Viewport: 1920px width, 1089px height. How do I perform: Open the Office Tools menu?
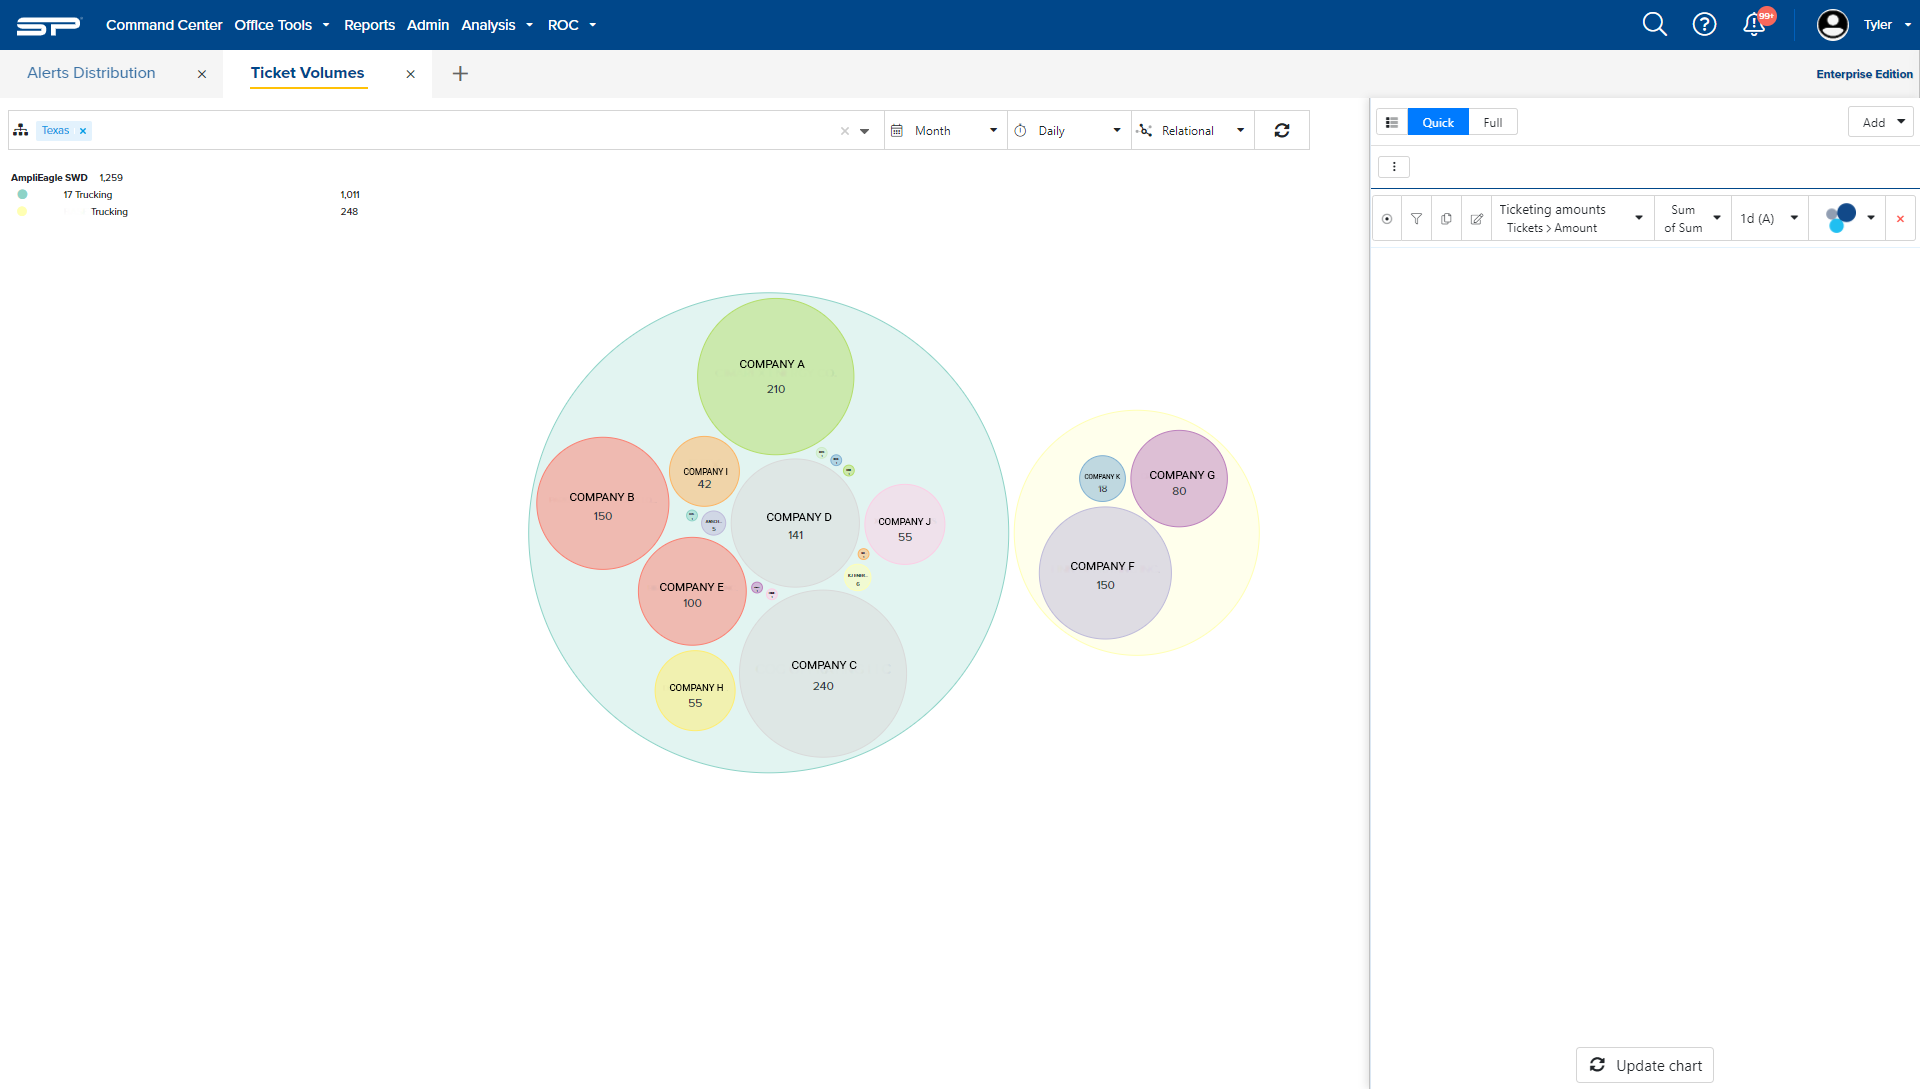[x=282, y=25]
